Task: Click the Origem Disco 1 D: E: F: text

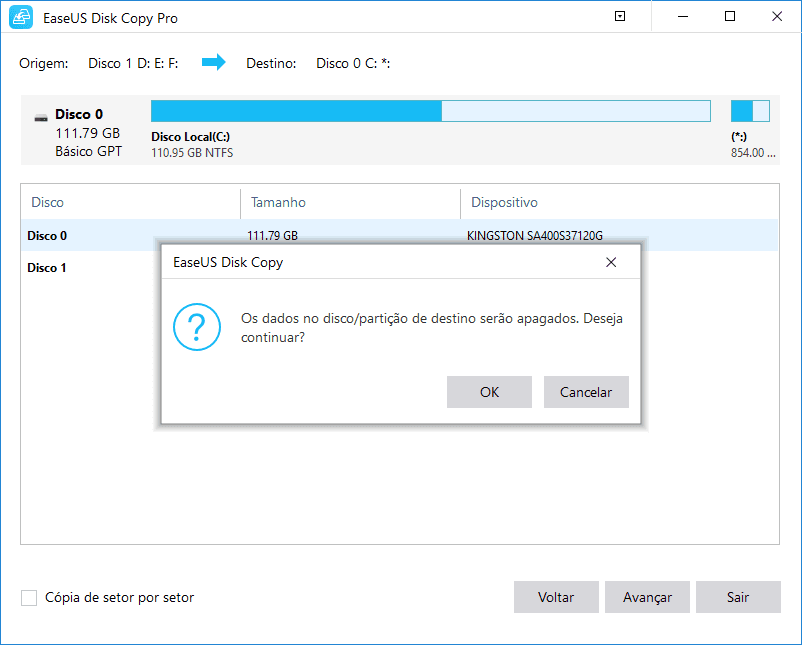Action: pyautogui.click(x=99, y=63)
